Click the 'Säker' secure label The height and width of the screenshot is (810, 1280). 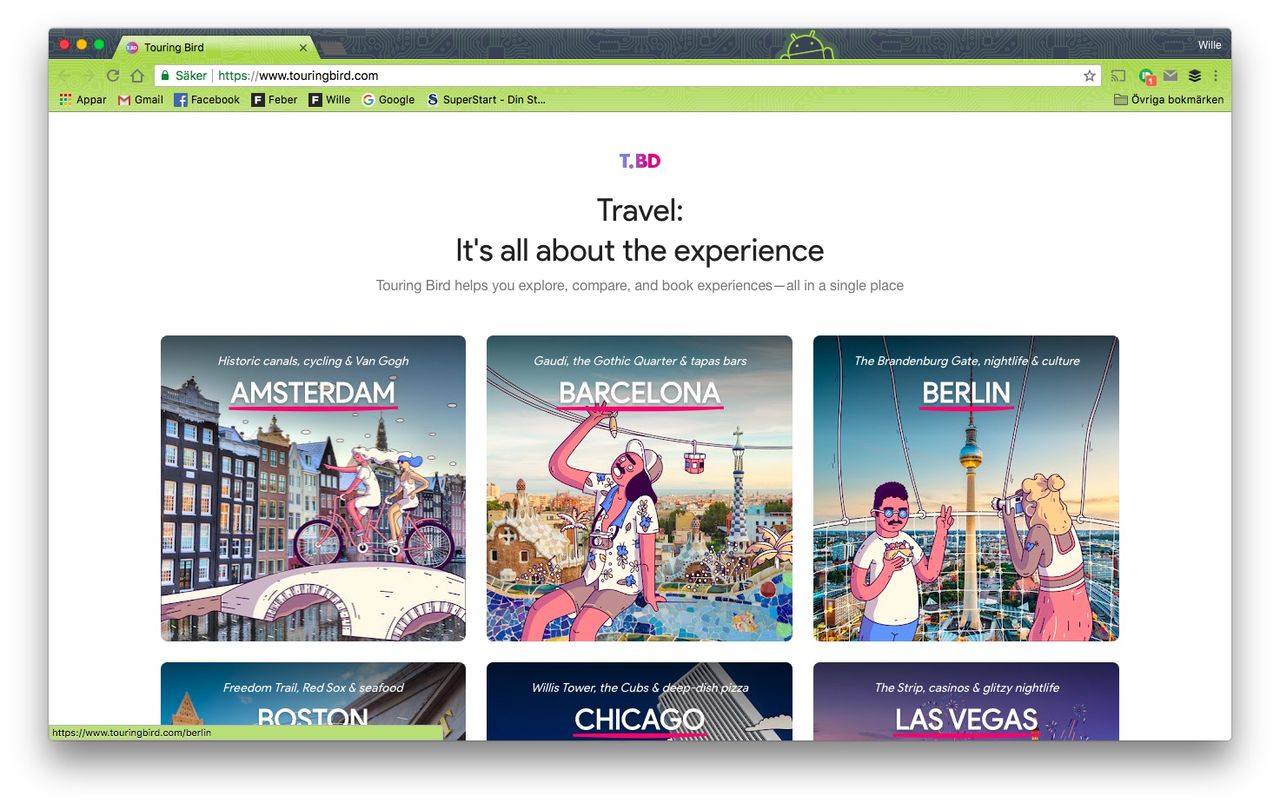coord(190,76)
